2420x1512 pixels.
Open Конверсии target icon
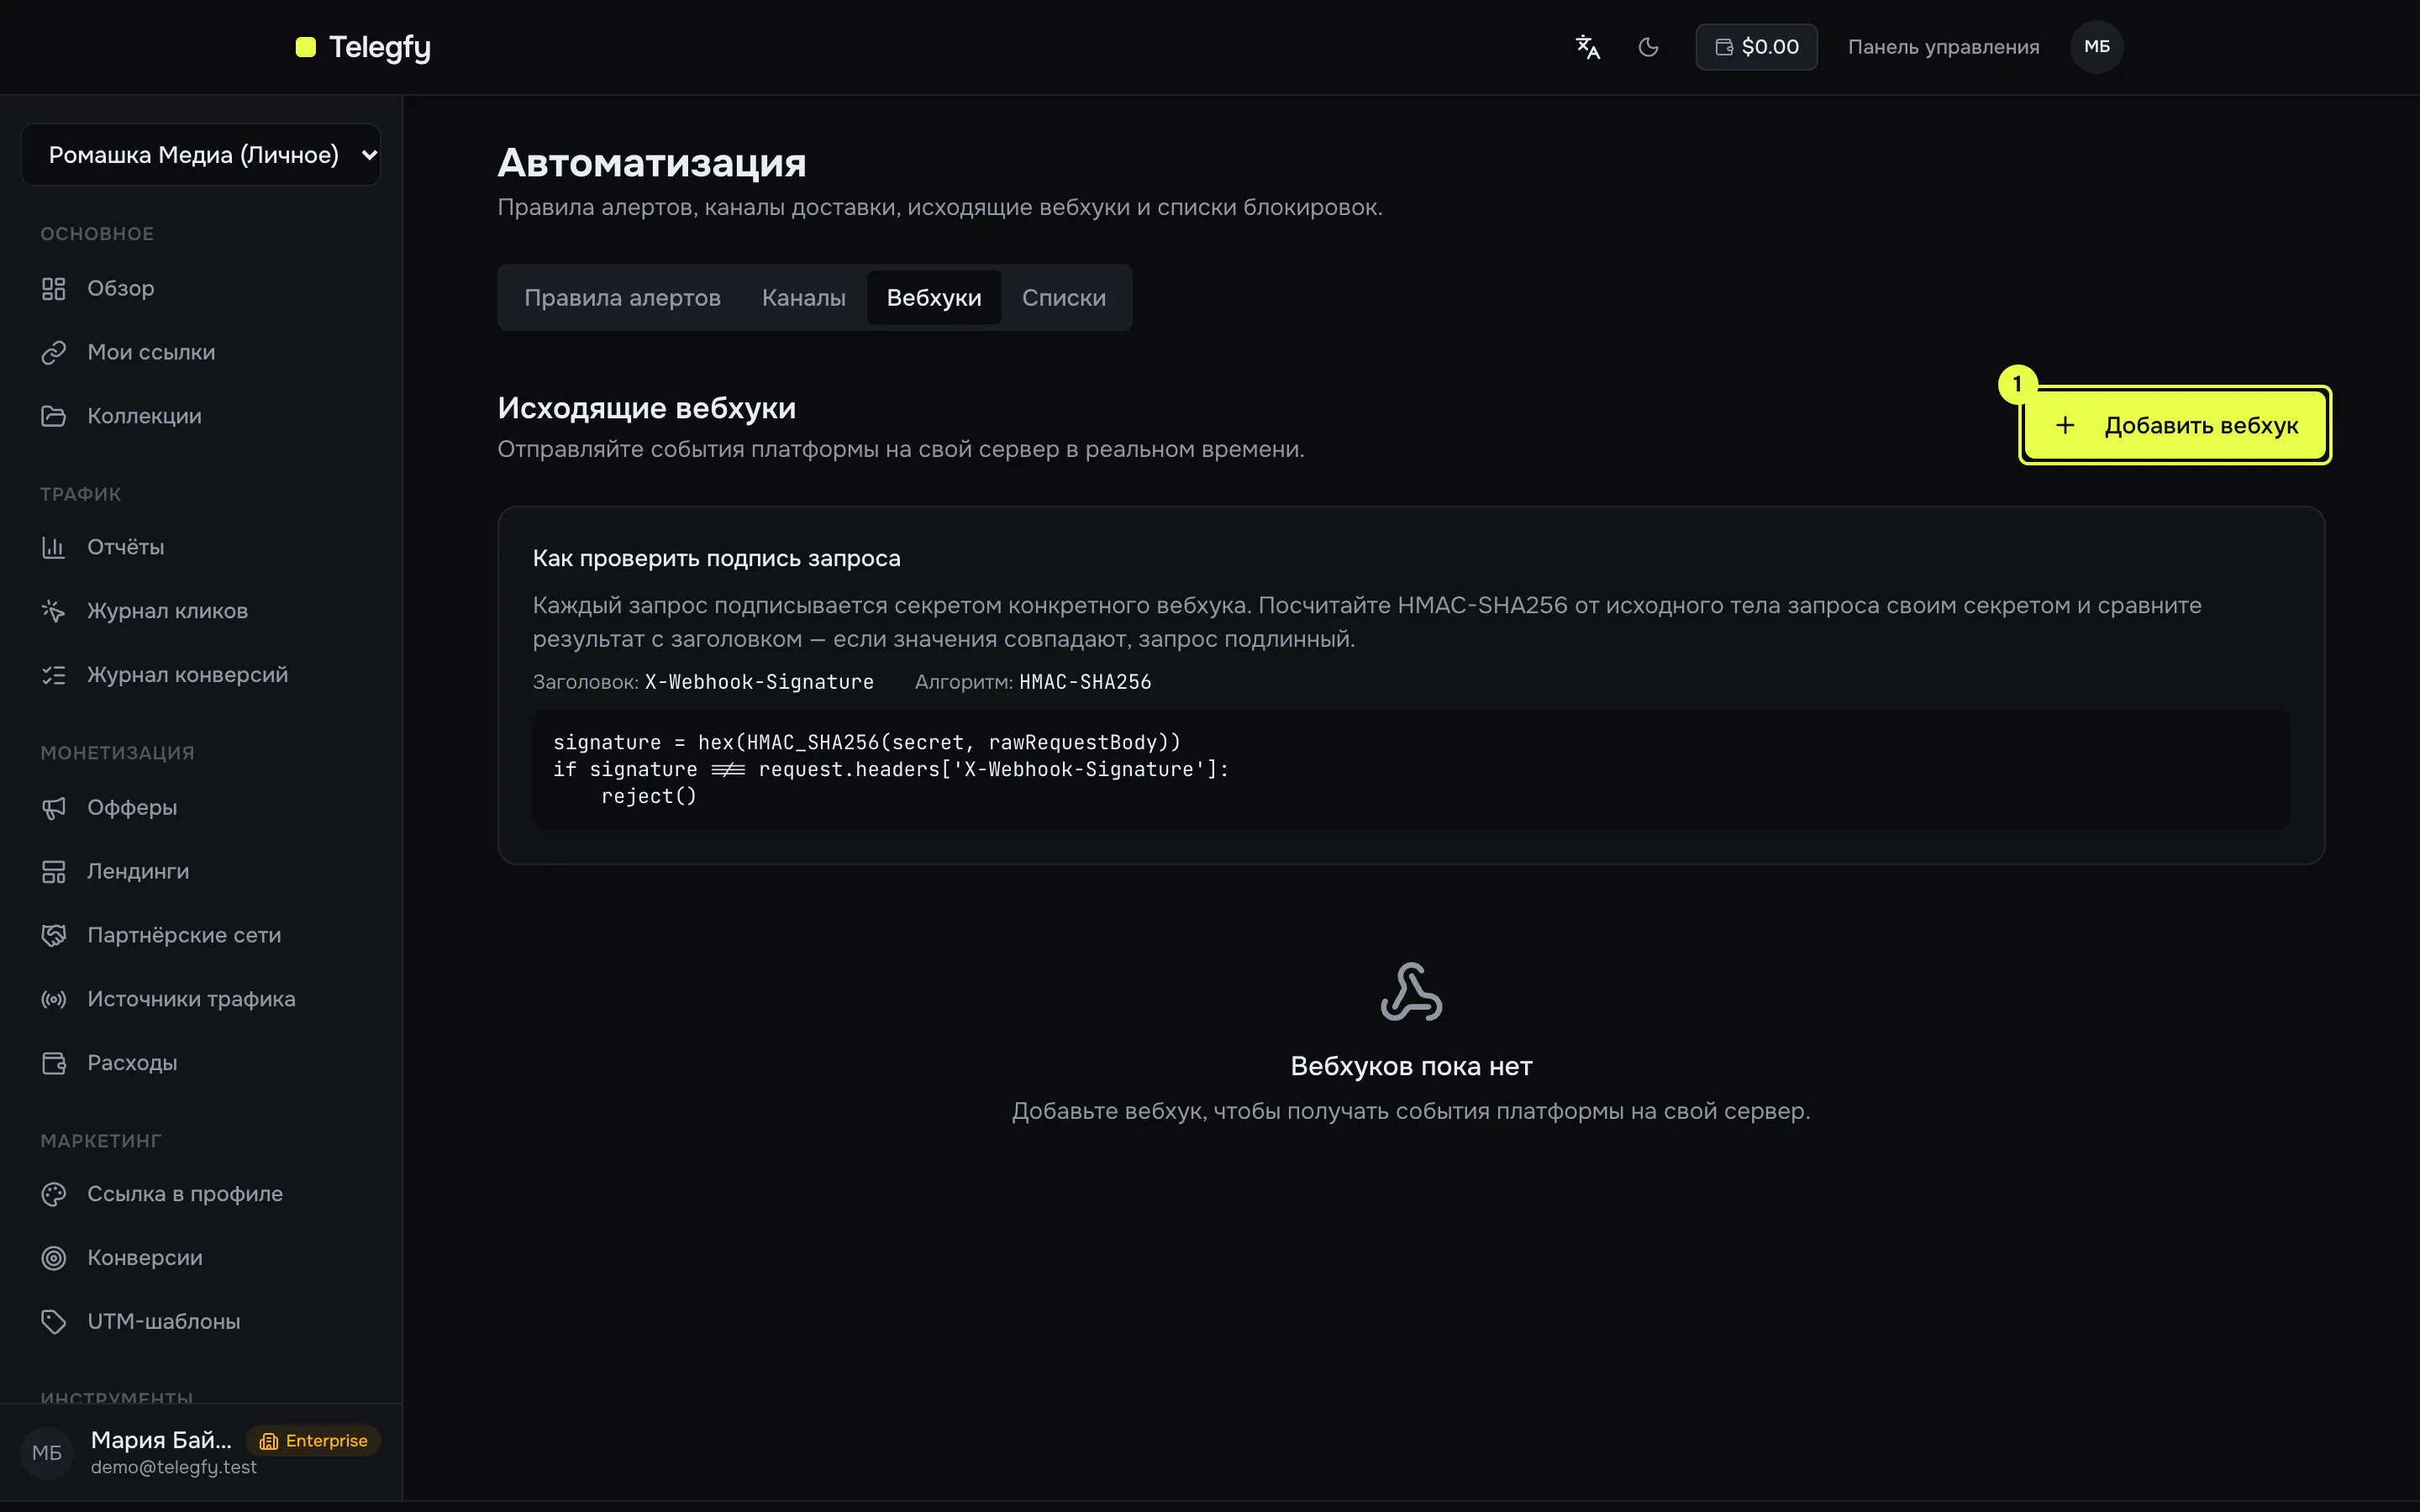(54, 1258)
